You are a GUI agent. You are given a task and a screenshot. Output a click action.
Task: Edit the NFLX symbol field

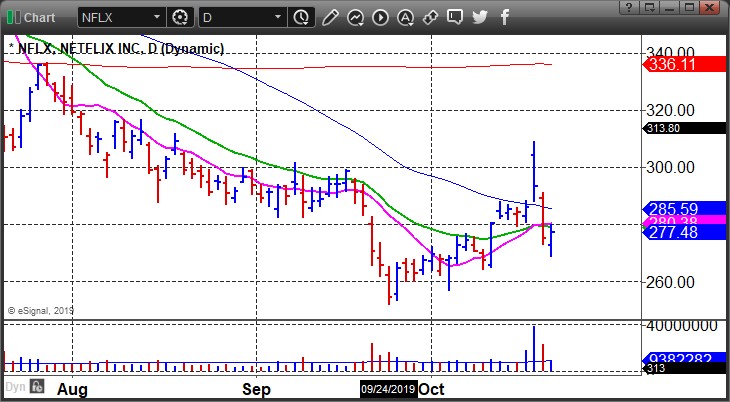[x=115, y=18]
